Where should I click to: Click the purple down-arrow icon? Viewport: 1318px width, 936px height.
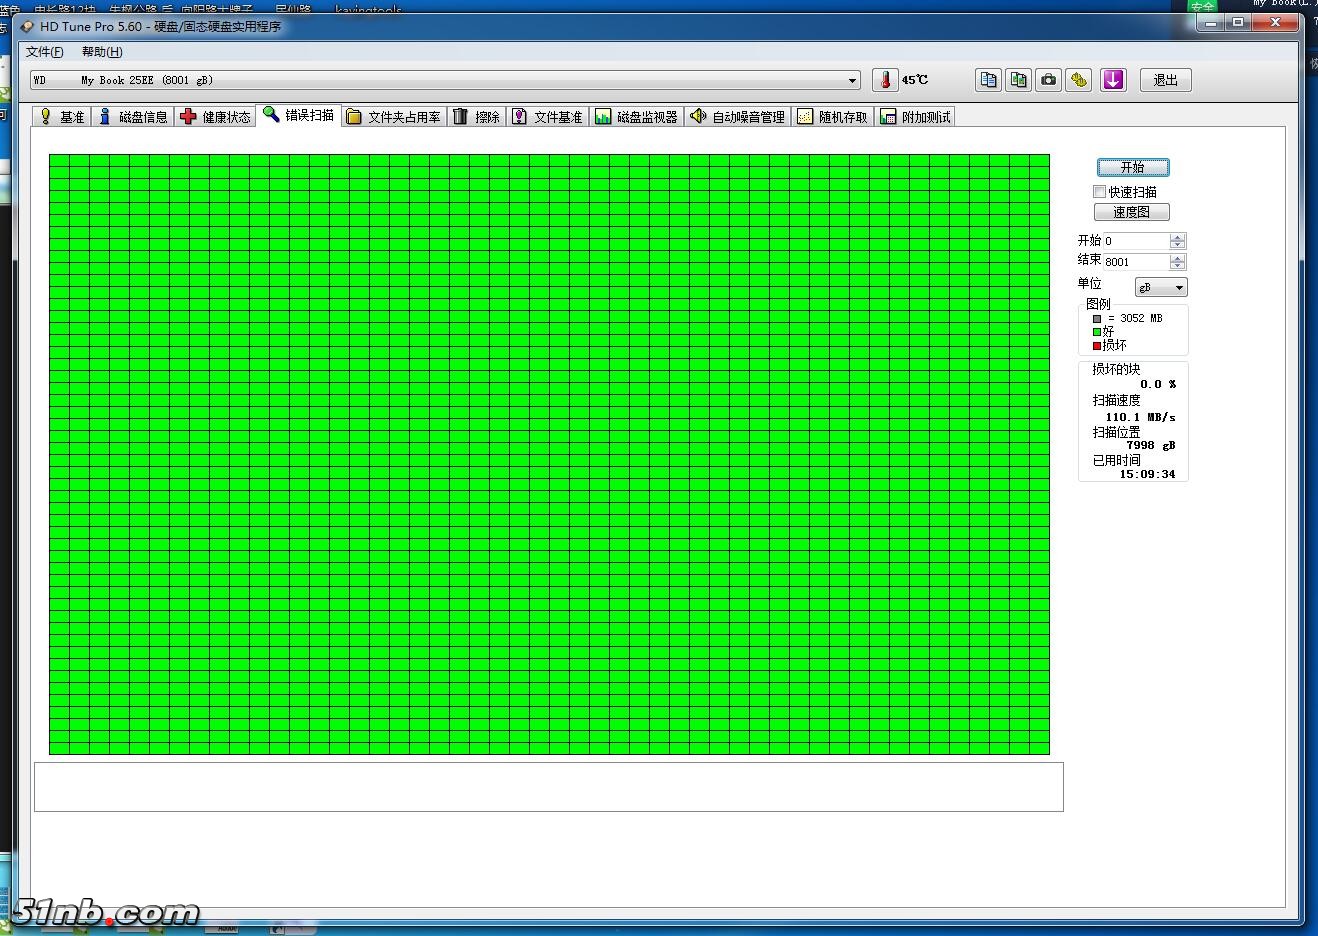coord(1113,80)
